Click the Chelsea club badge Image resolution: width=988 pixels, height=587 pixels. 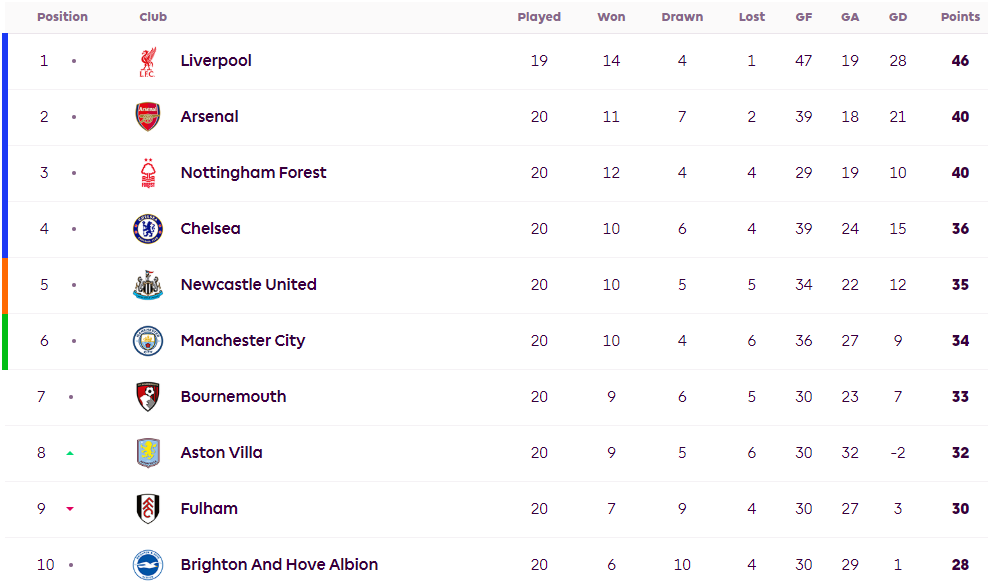point(147,229)
